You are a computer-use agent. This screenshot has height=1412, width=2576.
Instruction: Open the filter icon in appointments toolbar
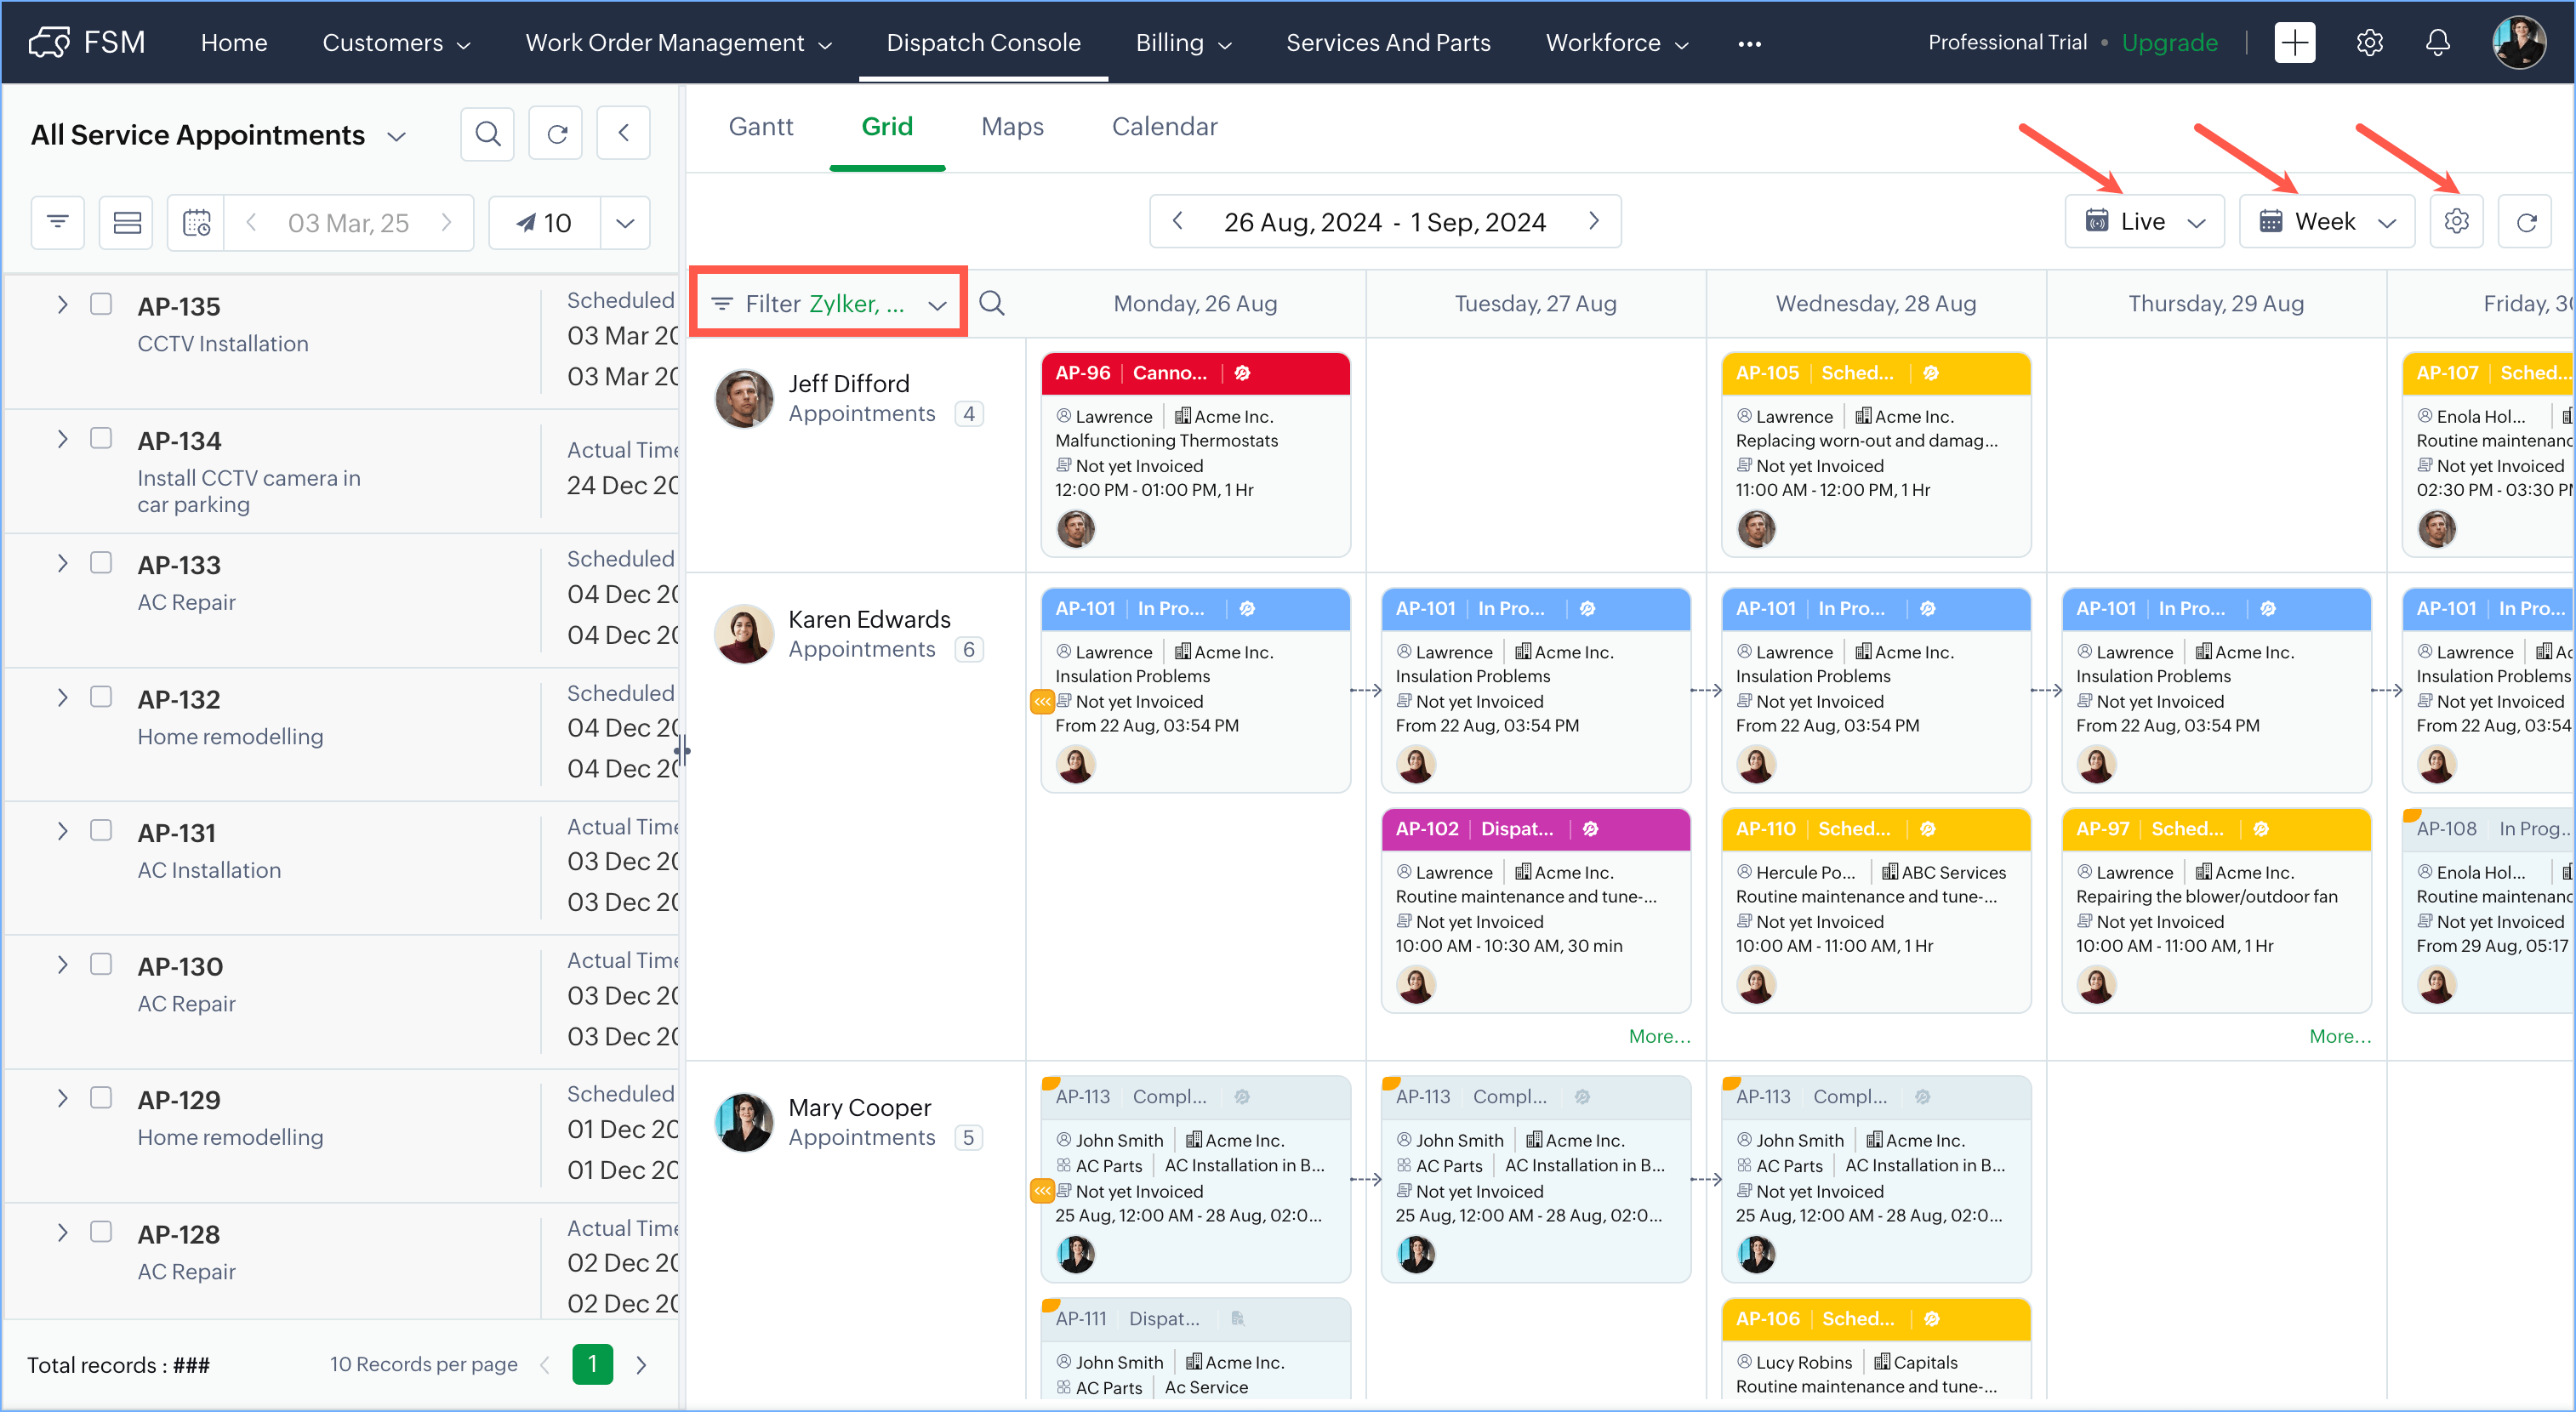coord(58,222)
